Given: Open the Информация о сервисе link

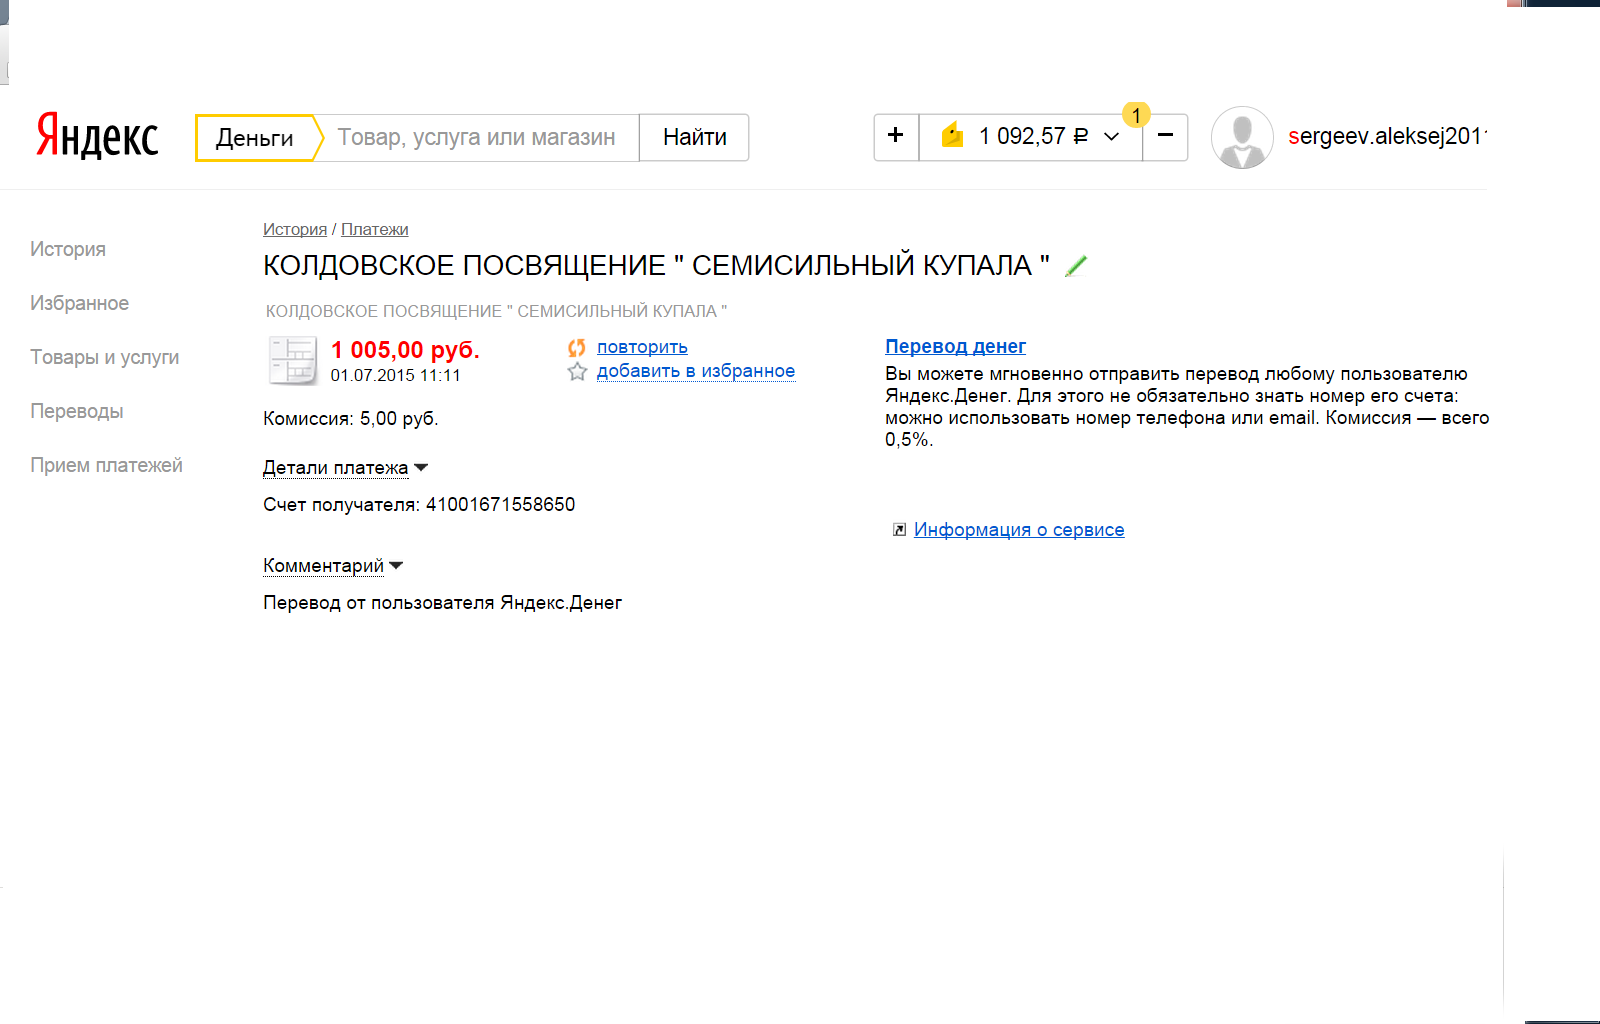Looking at the screenshot, I should (1019, 530).
